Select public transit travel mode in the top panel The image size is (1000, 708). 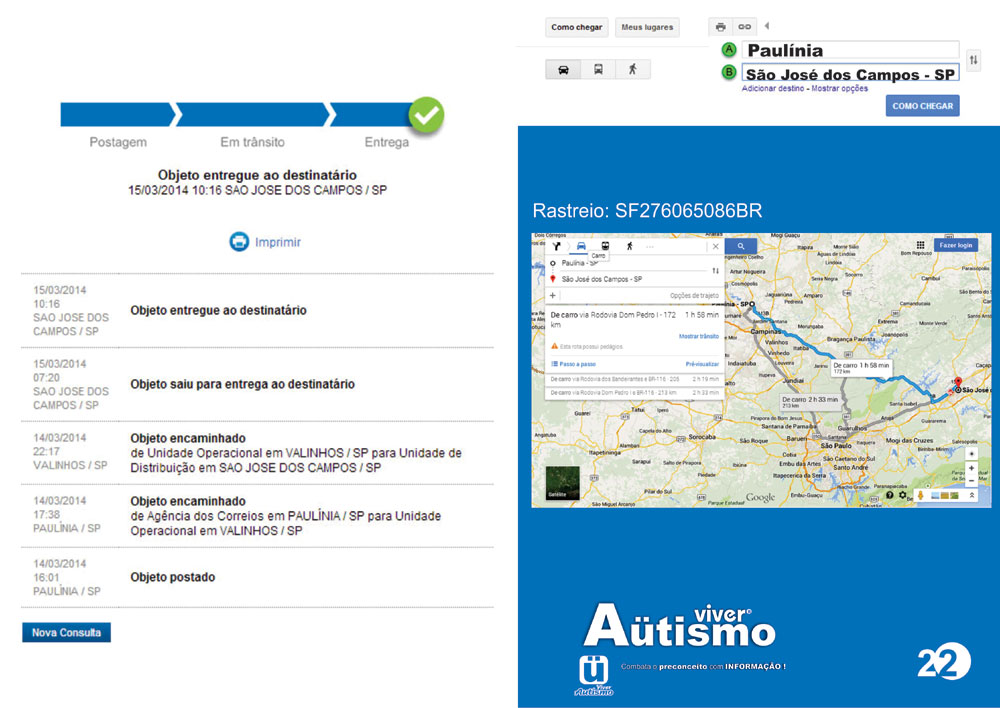coord(598,69)
